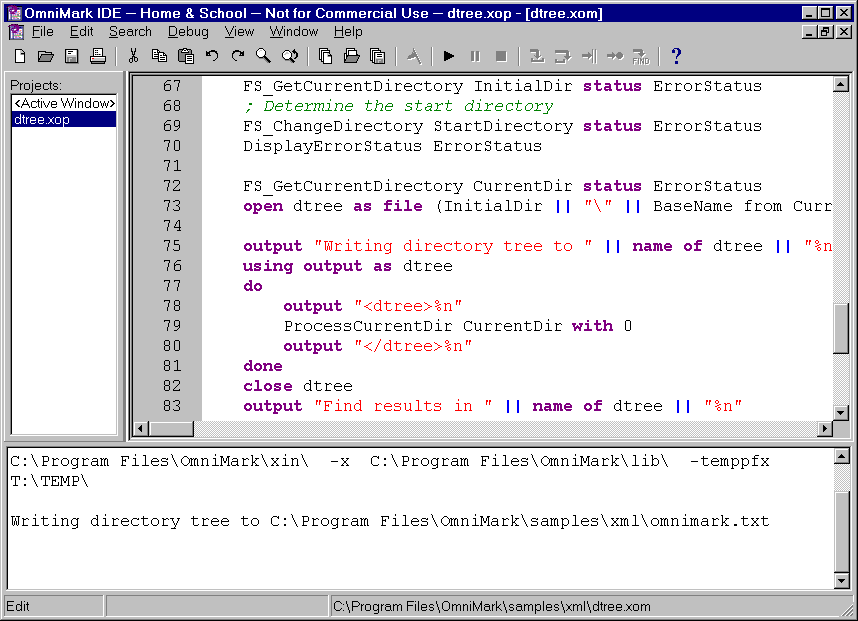Click the comment "; Determine the start directory"
Viewport: 858px width, 621px height.
click(398, 106)
